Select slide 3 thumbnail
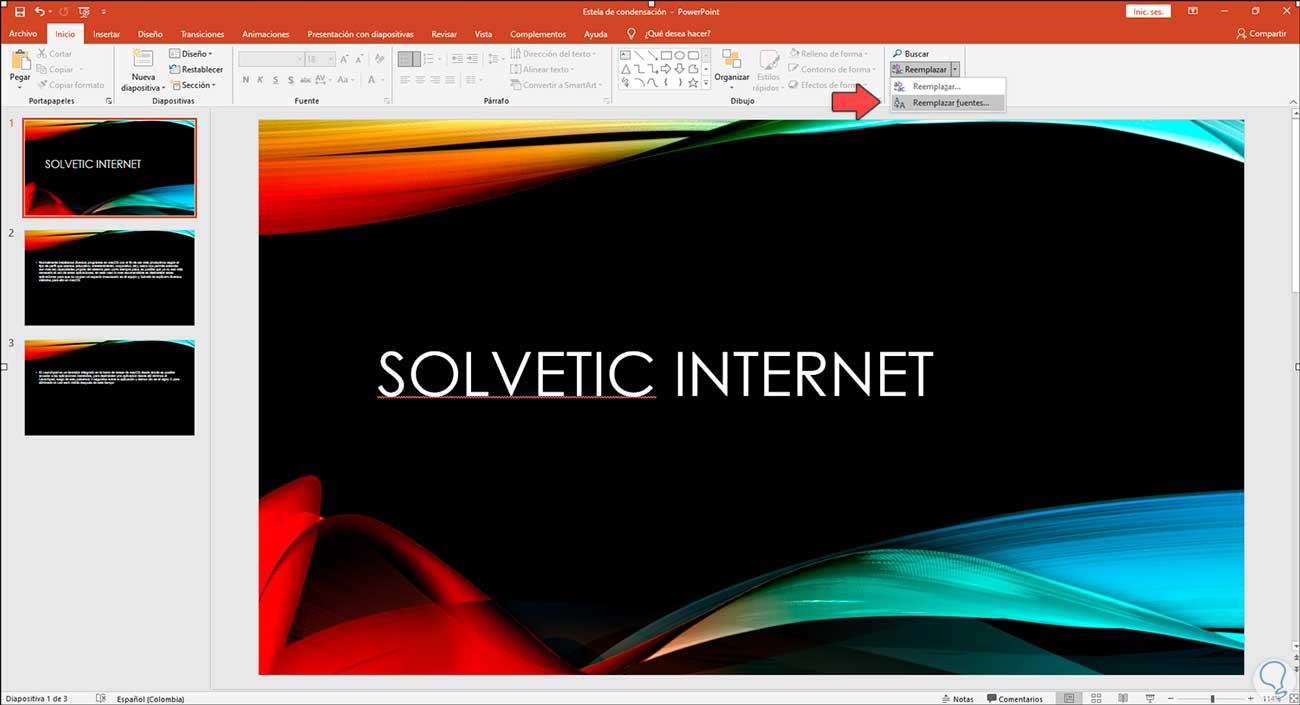Viewport: 1300px width, 705px height. tap(110, 388)
